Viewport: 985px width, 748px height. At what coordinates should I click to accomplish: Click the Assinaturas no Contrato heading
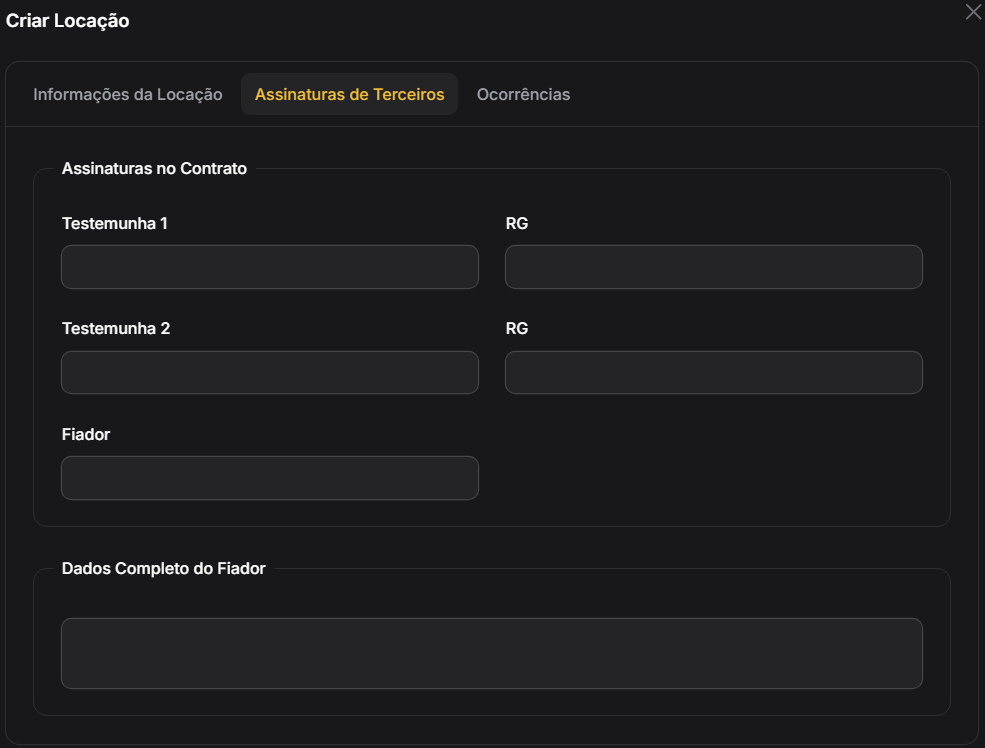coord(155,168)
